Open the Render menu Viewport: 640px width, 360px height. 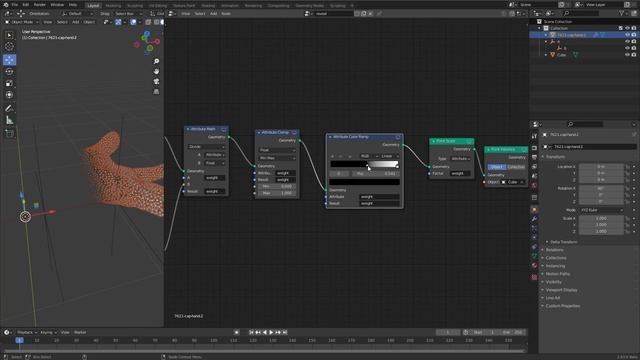[x=40, y=4]
